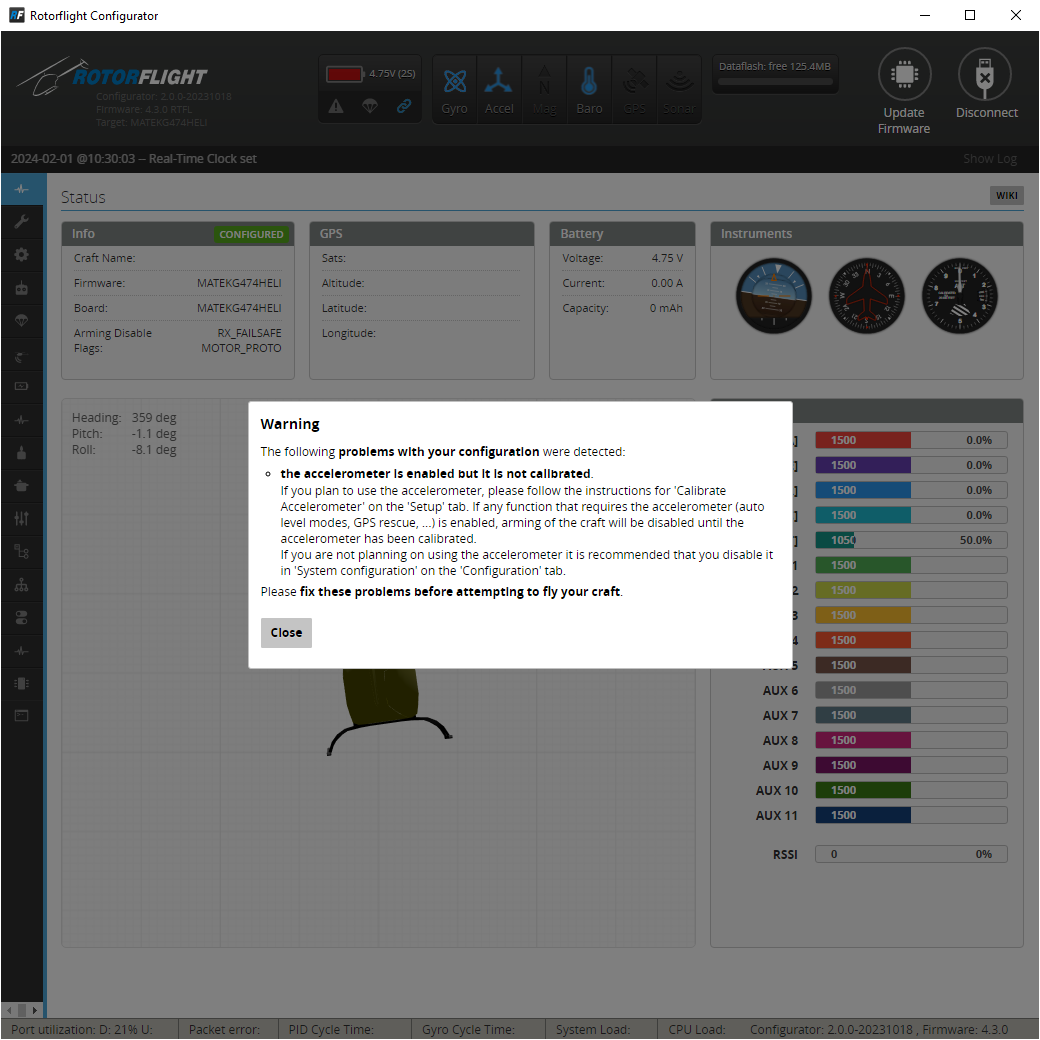Click the link status icon under battery

click(x=403, y=106)
